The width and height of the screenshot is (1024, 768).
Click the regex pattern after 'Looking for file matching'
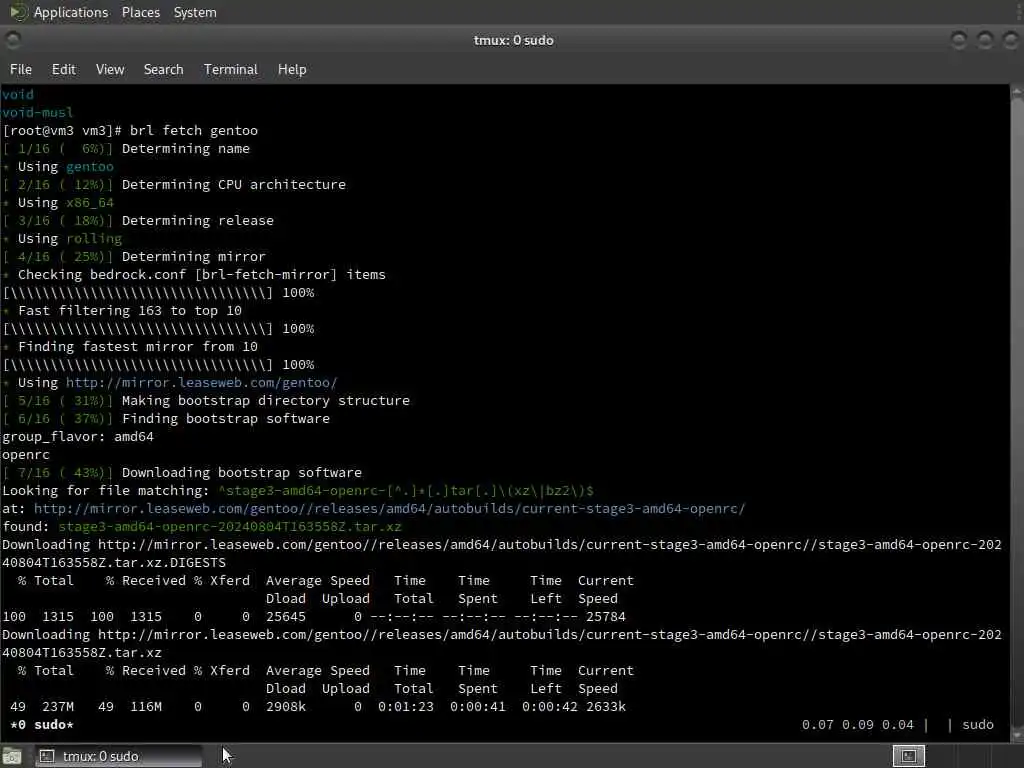pos(406,490)
